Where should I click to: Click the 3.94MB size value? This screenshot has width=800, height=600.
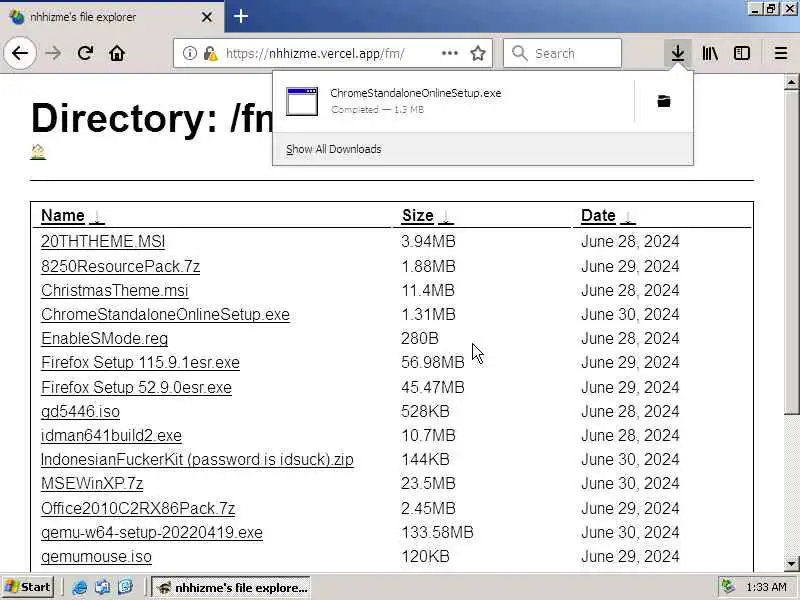click(x=428, y=241)
